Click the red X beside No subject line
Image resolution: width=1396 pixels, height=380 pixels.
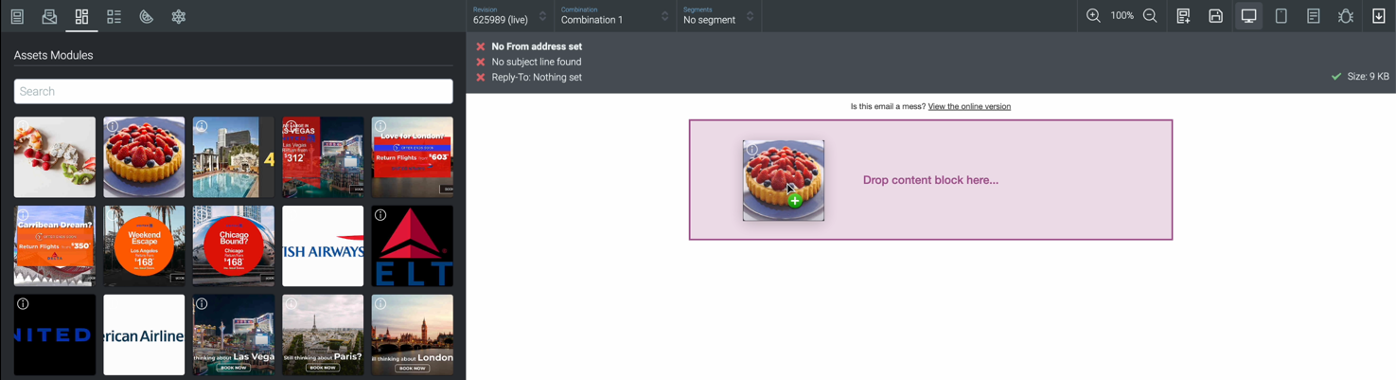click(480, 62)
